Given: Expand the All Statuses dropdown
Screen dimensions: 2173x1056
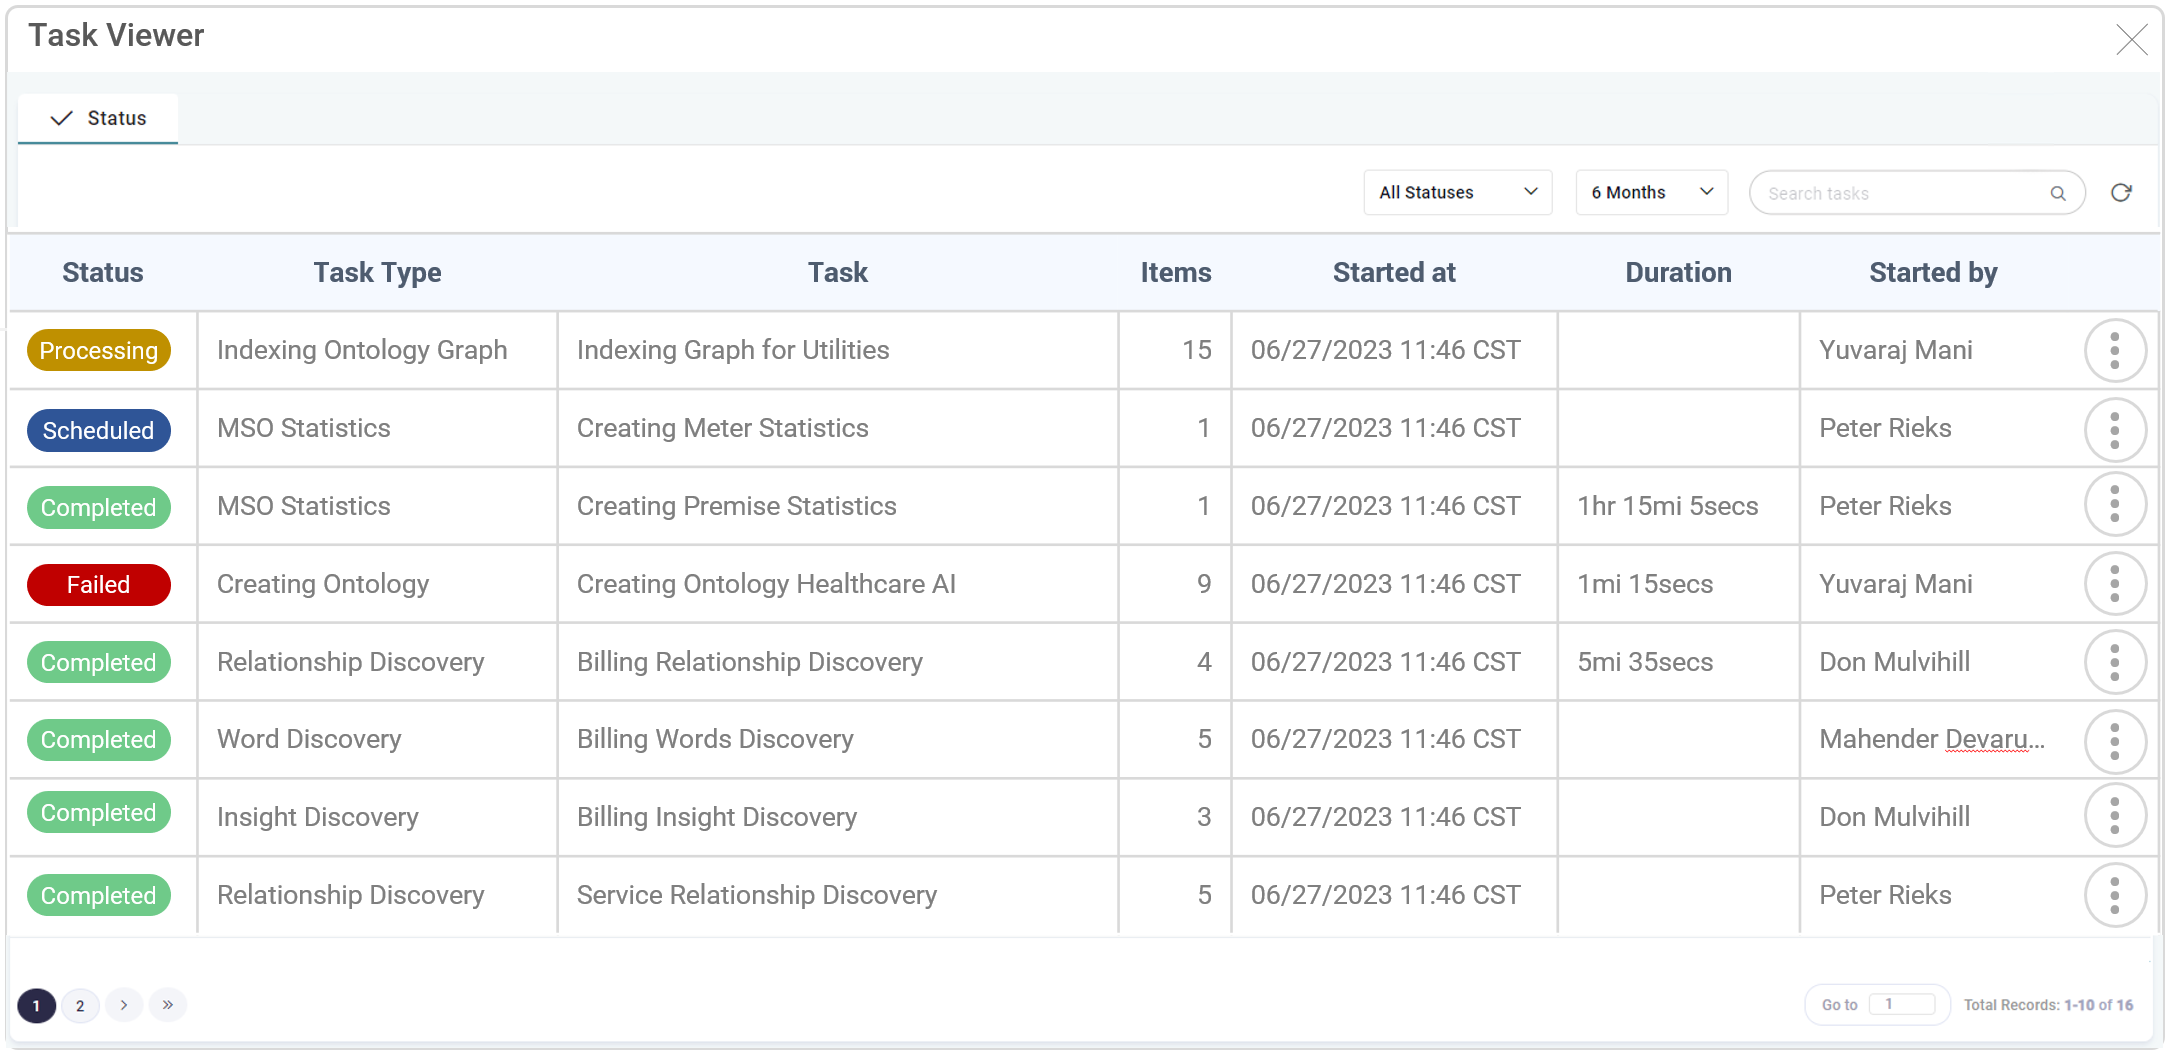Looking at the screenshot, I should click(1457, 193).
